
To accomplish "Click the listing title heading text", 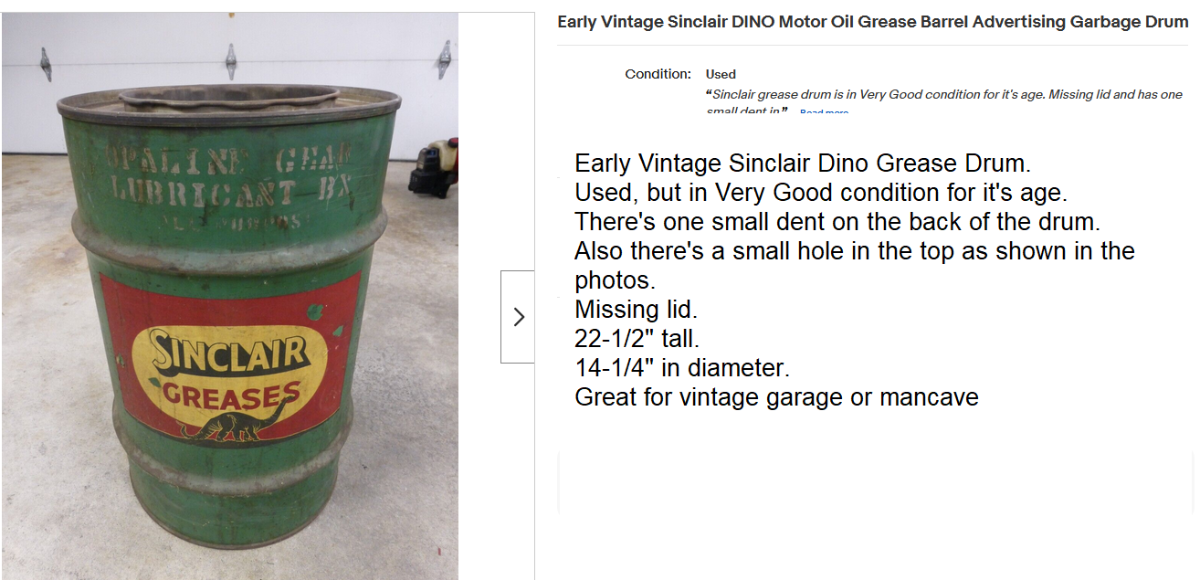I will point(872,22).
